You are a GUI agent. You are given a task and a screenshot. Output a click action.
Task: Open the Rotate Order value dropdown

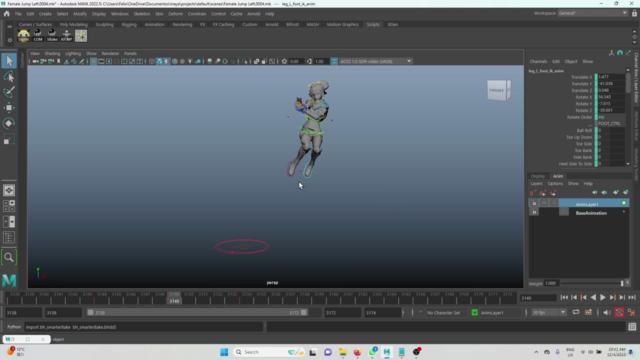pos(610,117)
